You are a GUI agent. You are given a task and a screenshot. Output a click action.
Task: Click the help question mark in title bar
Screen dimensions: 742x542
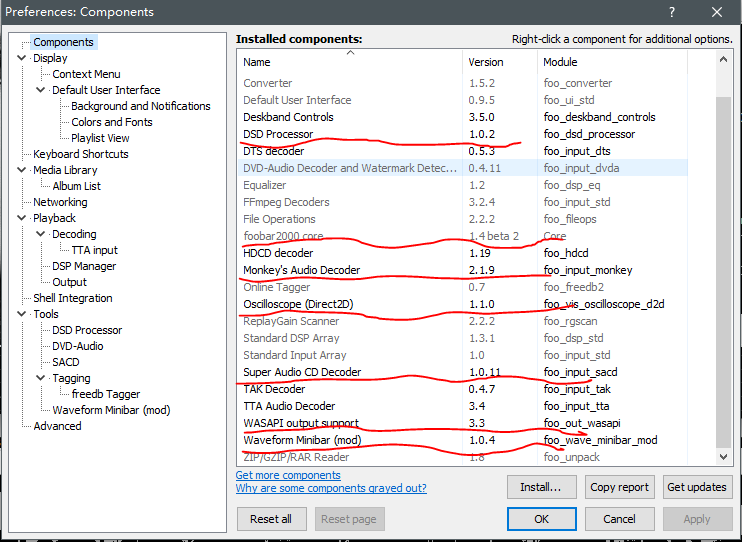671,13
